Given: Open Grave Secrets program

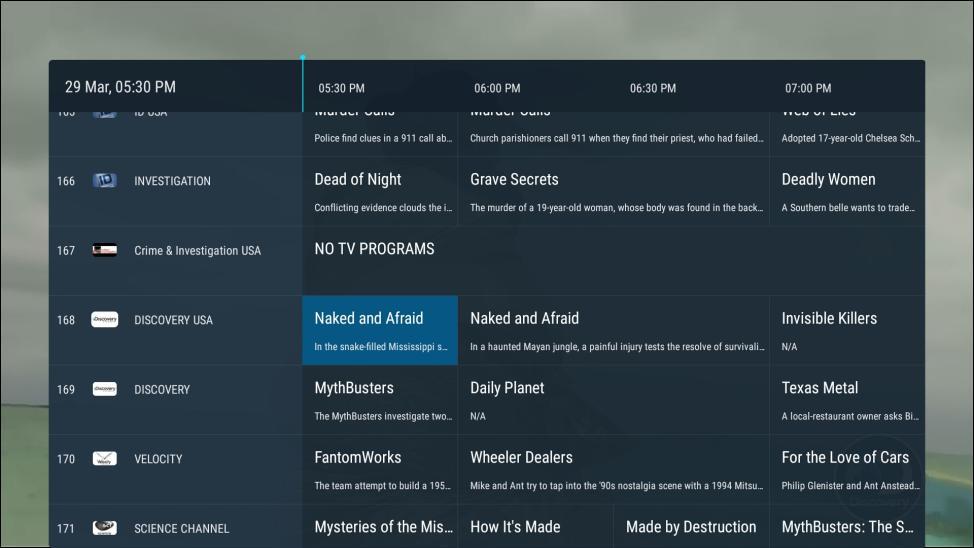Looking at the screenshot, I should point(614,191).
